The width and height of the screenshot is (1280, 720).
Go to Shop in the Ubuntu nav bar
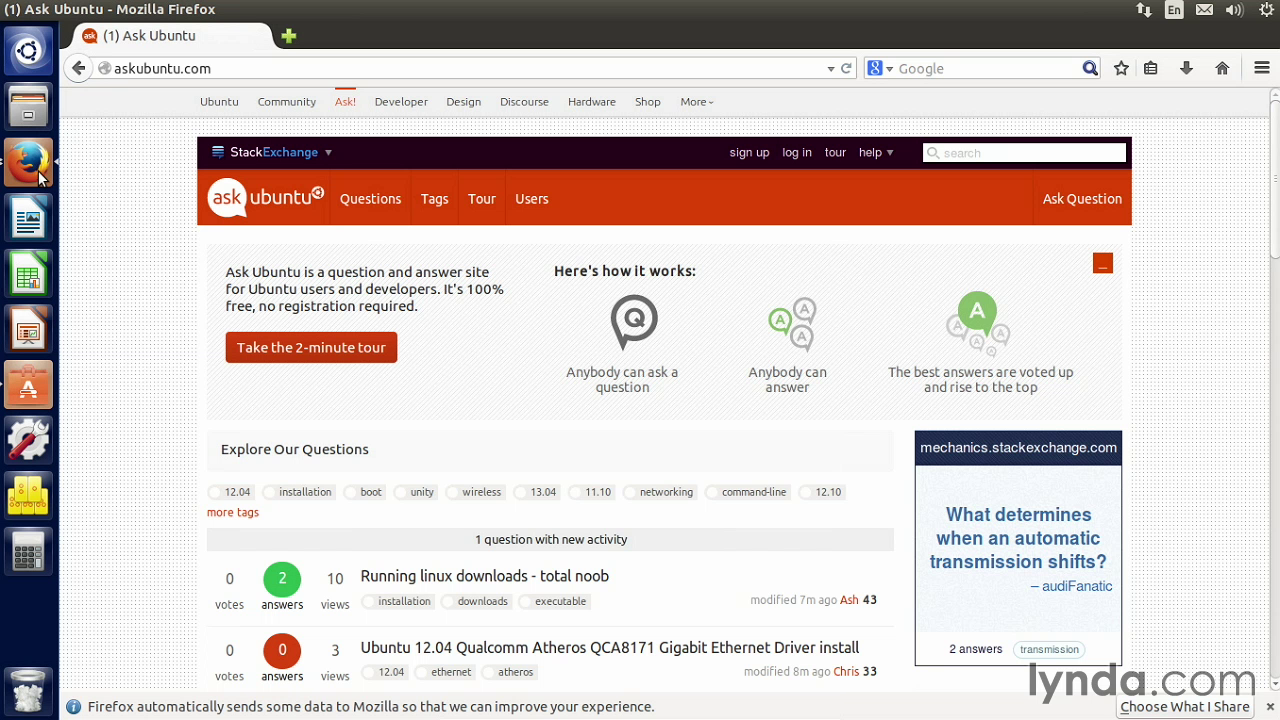tap(648, 102)
